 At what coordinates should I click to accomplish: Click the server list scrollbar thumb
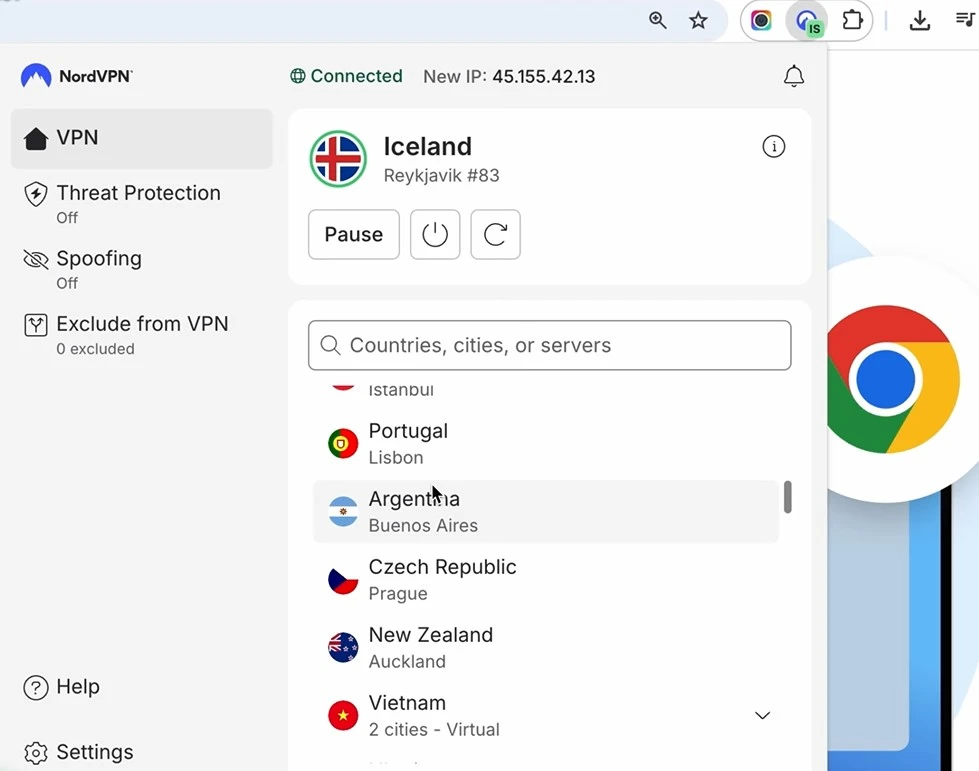tap(787, 497)
